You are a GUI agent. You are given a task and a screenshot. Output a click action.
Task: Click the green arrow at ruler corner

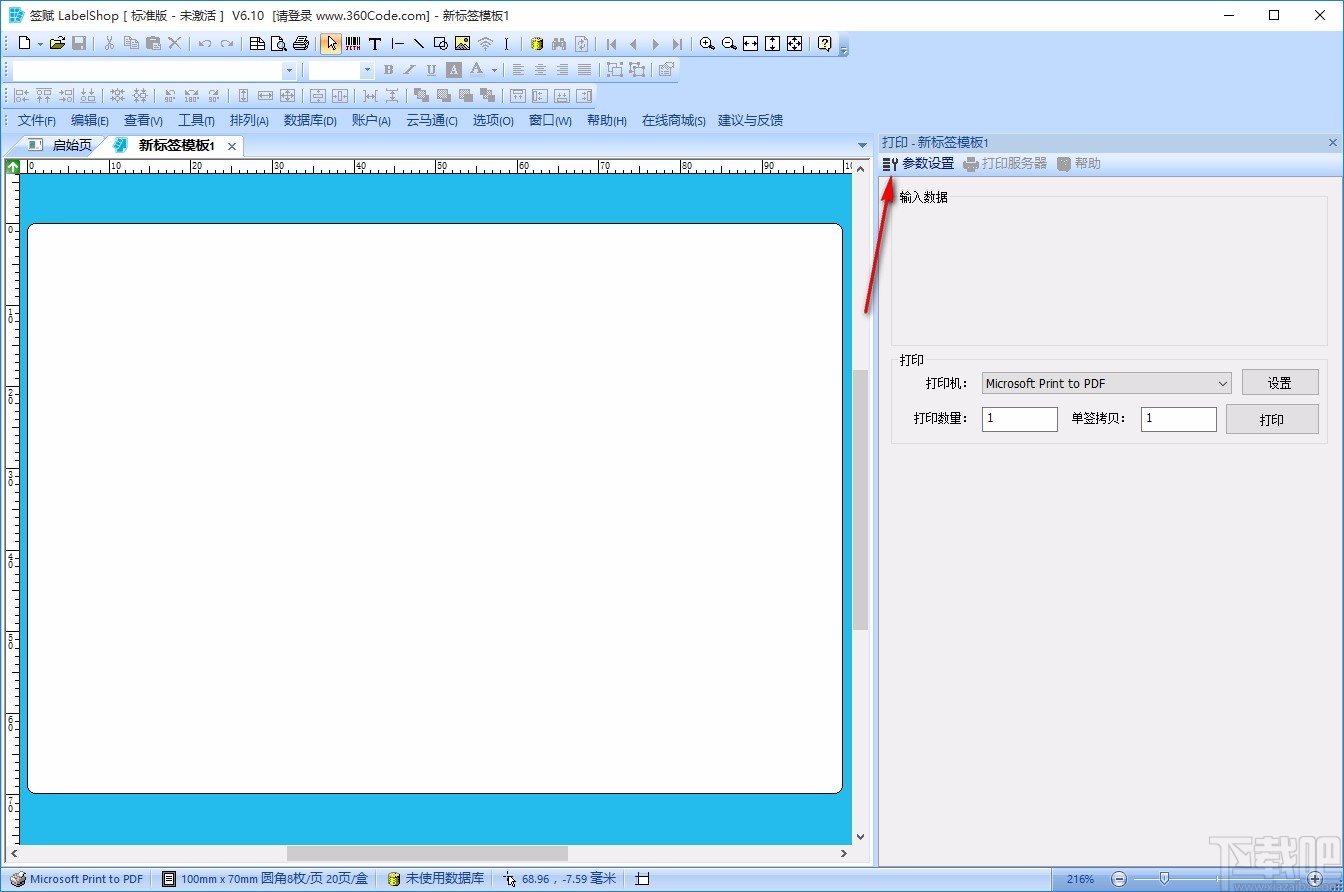click(13, 167)
